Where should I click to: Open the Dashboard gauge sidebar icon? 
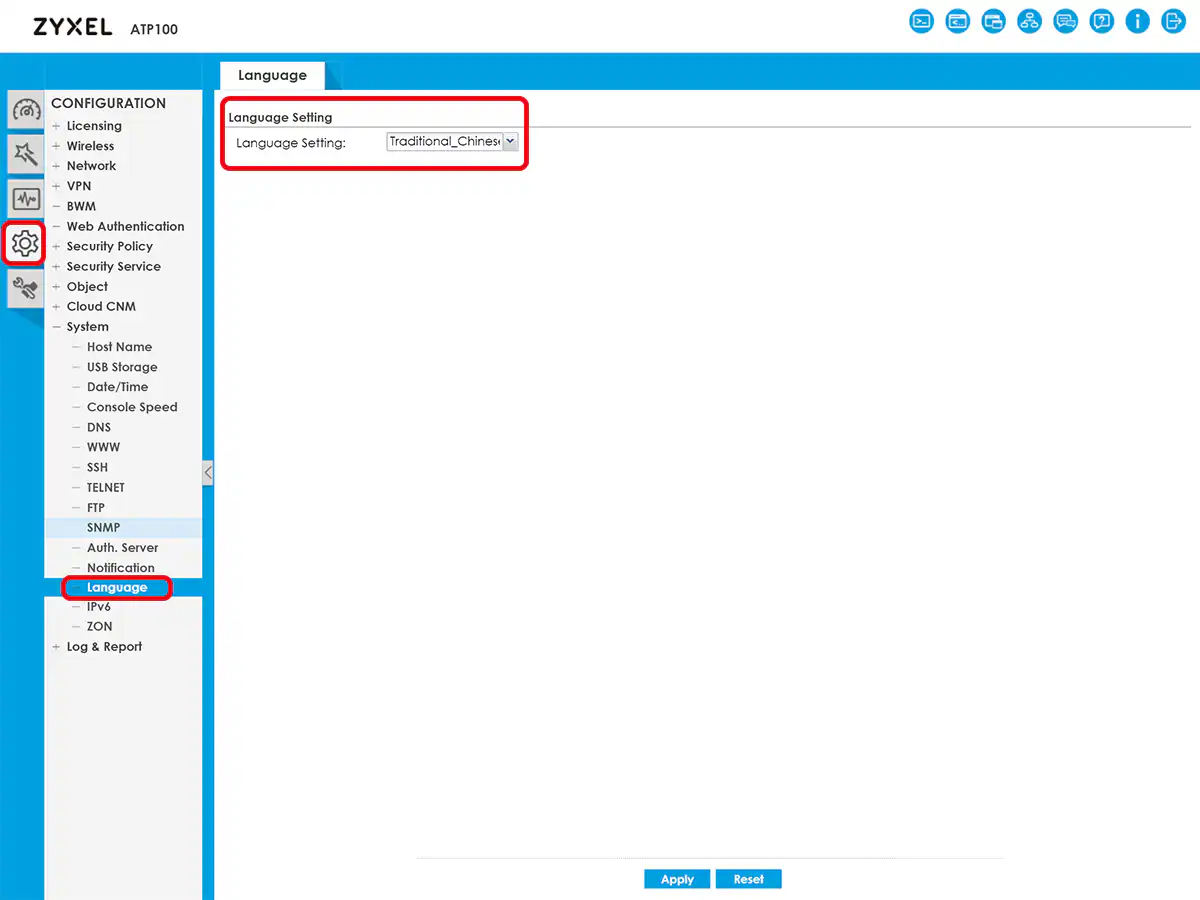tap(25, 109)
